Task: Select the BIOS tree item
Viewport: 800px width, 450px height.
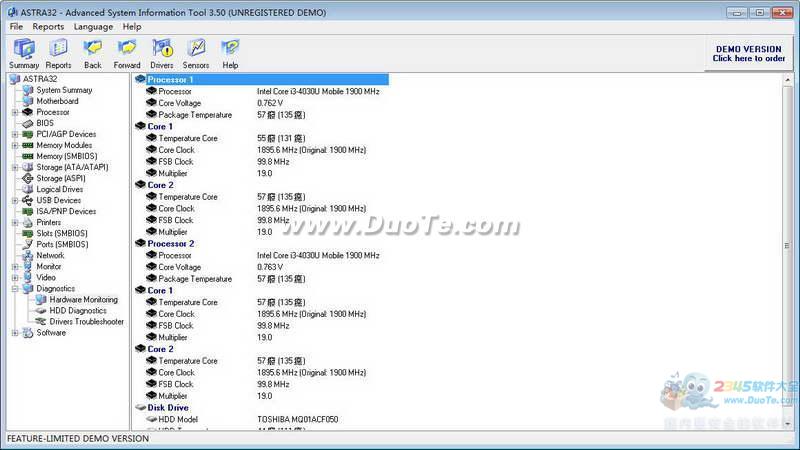Action: click(x=45, y=123)
